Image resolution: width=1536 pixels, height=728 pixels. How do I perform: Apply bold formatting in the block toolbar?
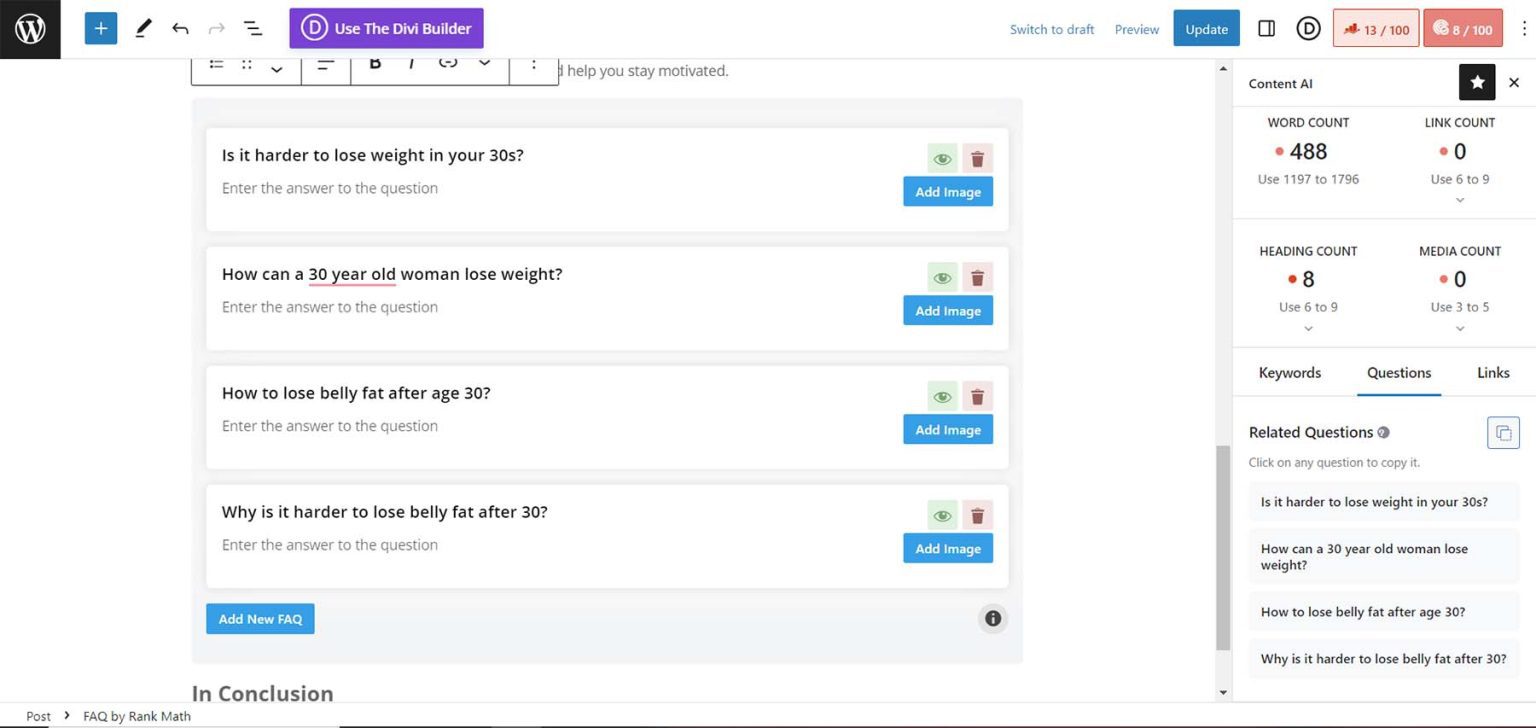pyautogui.click(x=375, y=62)
